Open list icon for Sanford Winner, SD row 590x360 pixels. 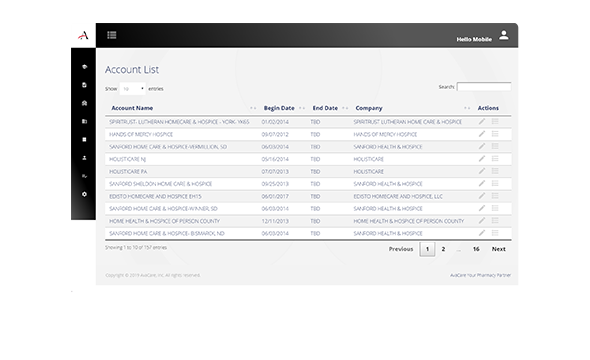tap(495, 208)
